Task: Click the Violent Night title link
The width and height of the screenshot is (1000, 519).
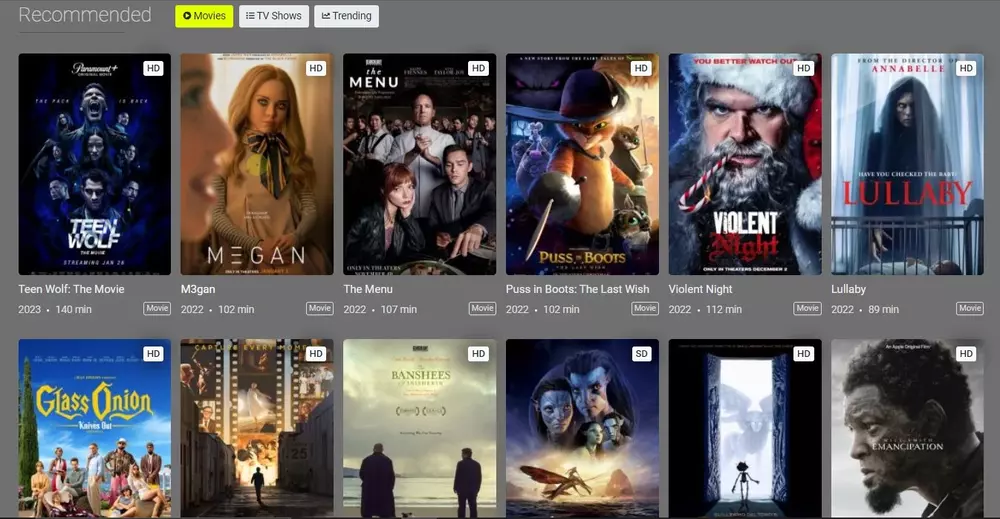Action: pos(700,289)
